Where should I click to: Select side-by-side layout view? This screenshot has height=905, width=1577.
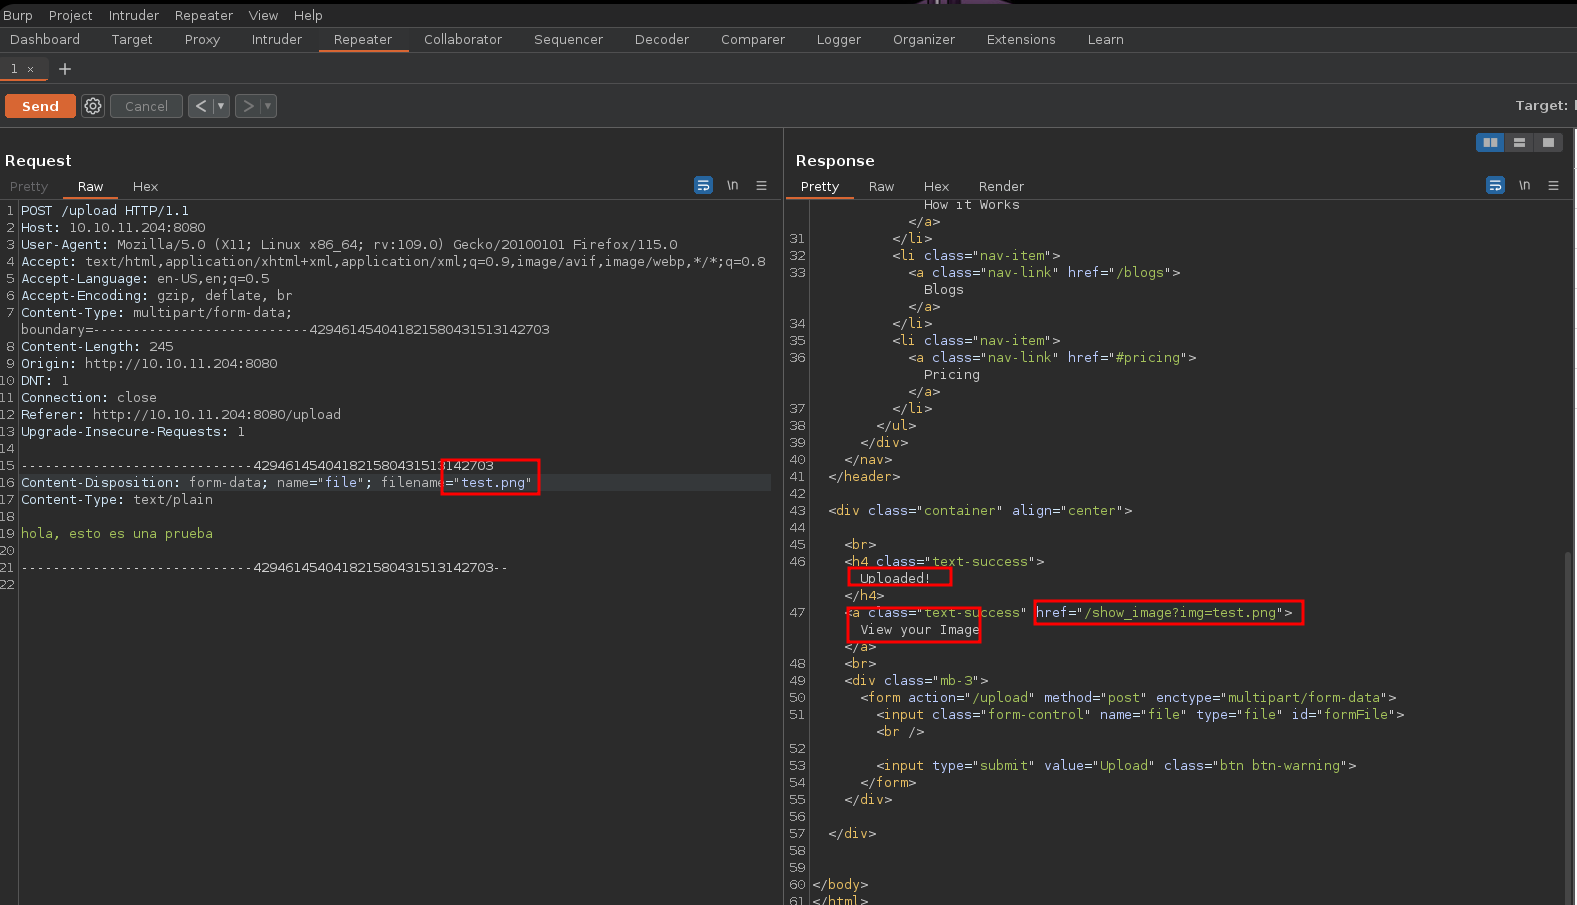pos(1490,143)
